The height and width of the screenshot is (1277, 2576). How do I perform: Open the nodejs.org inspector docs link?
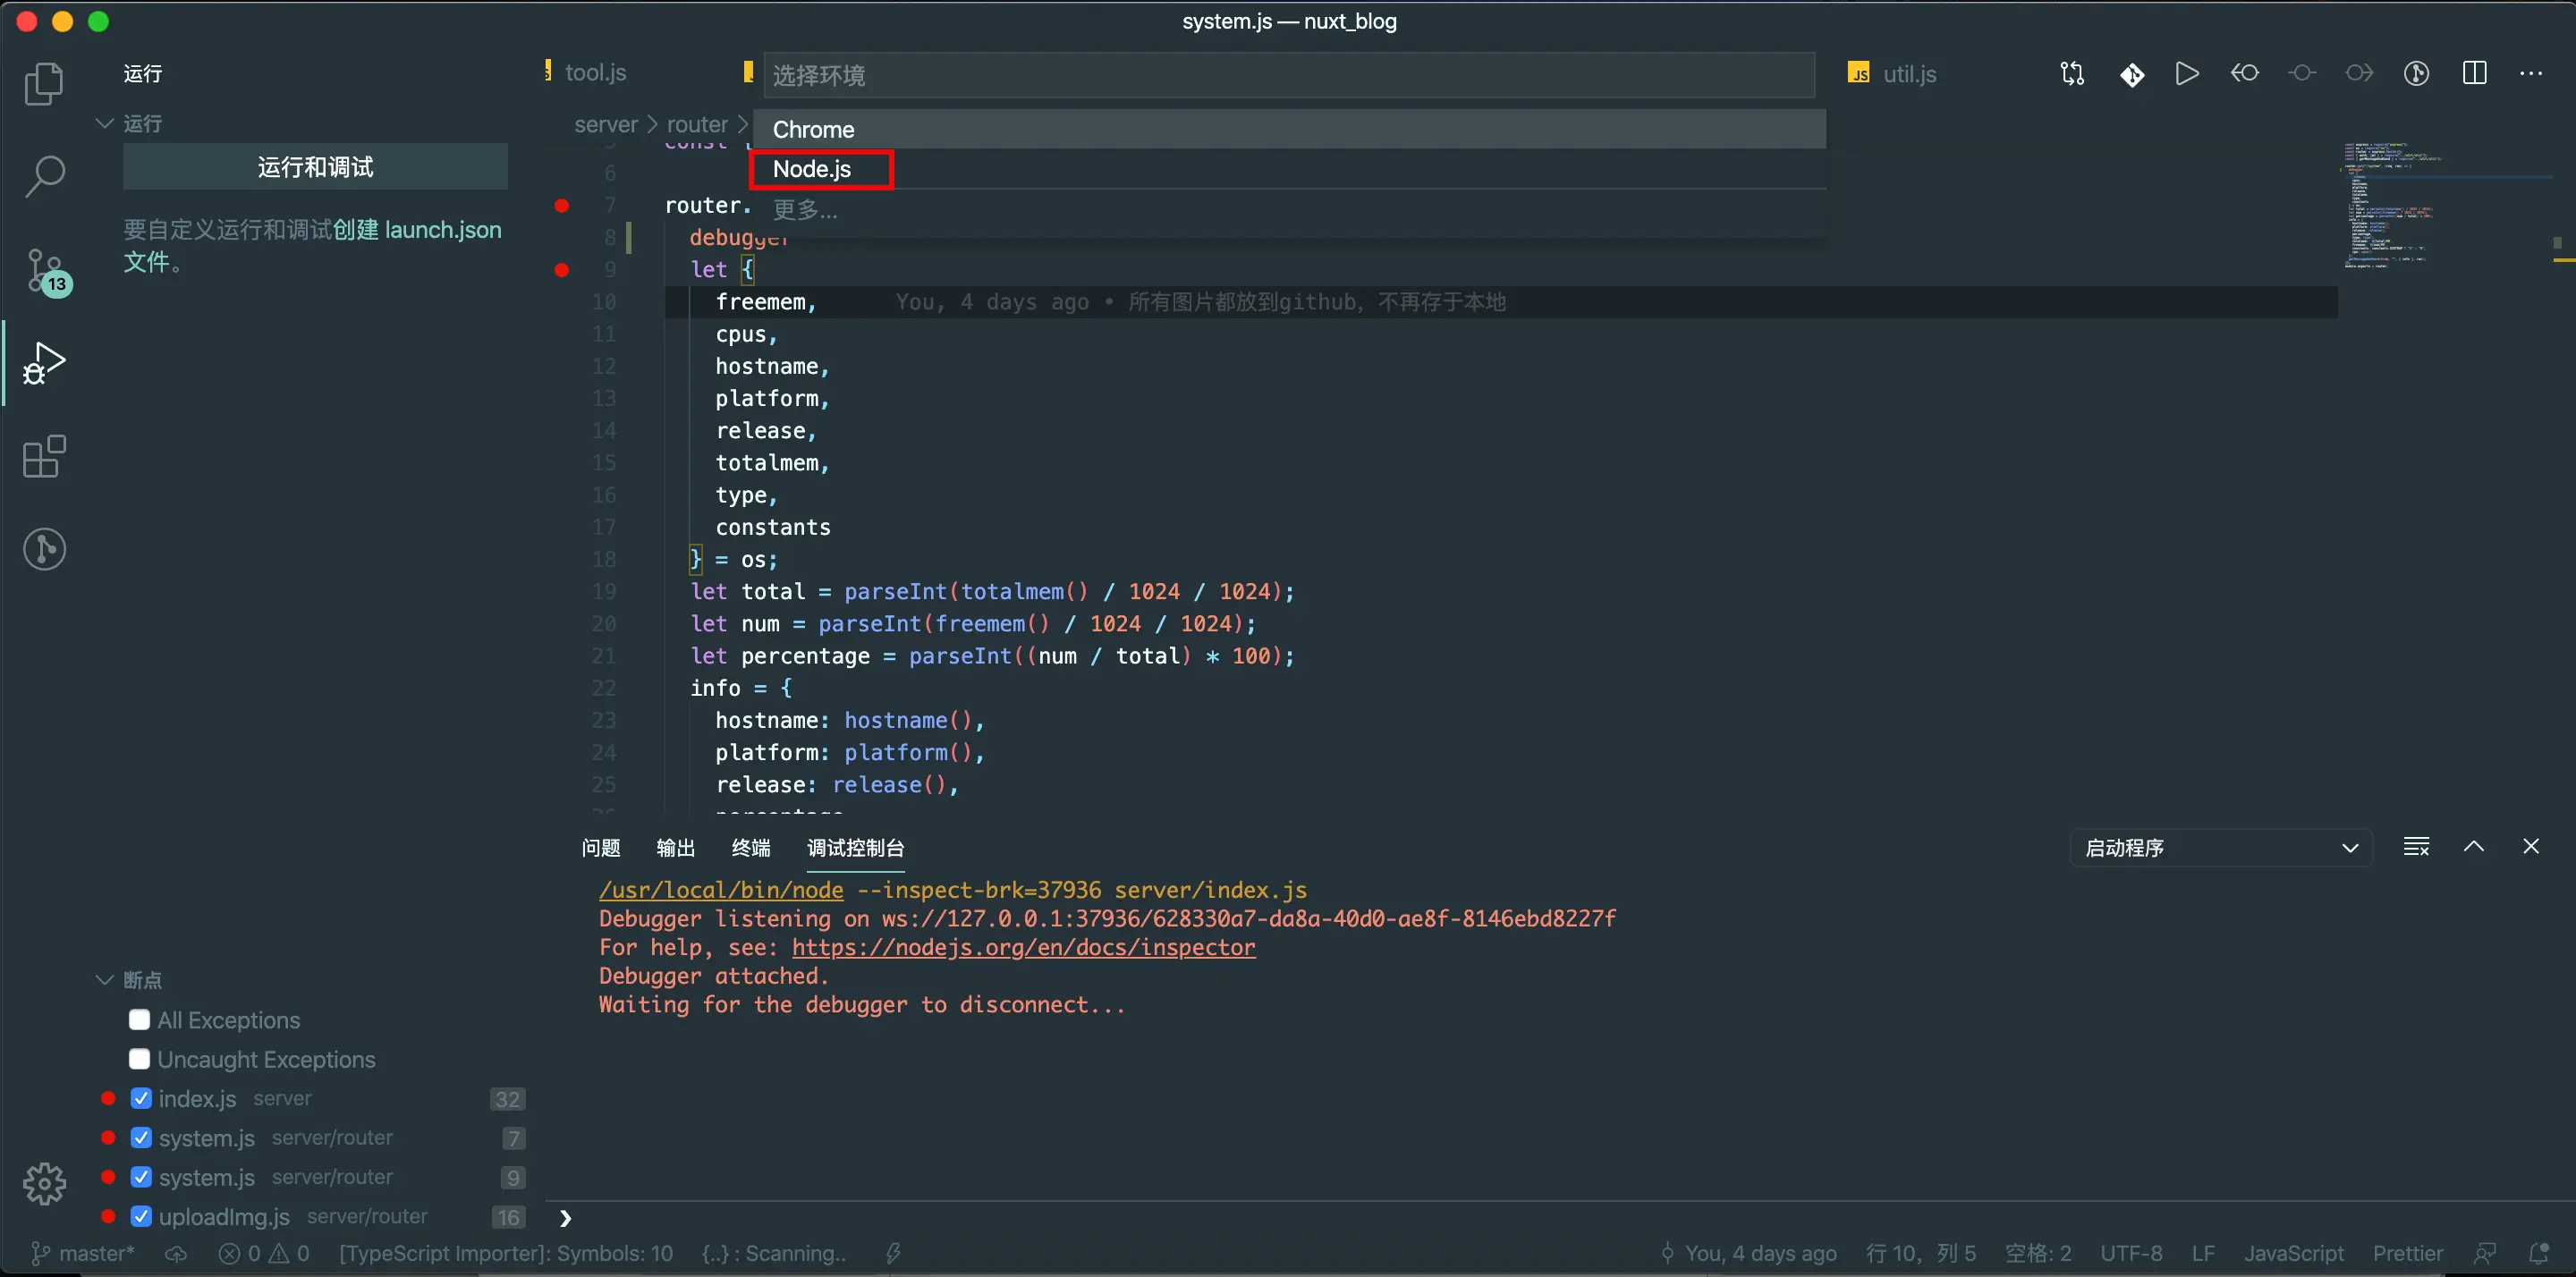pyautogui.click(x=1023, y=947)
